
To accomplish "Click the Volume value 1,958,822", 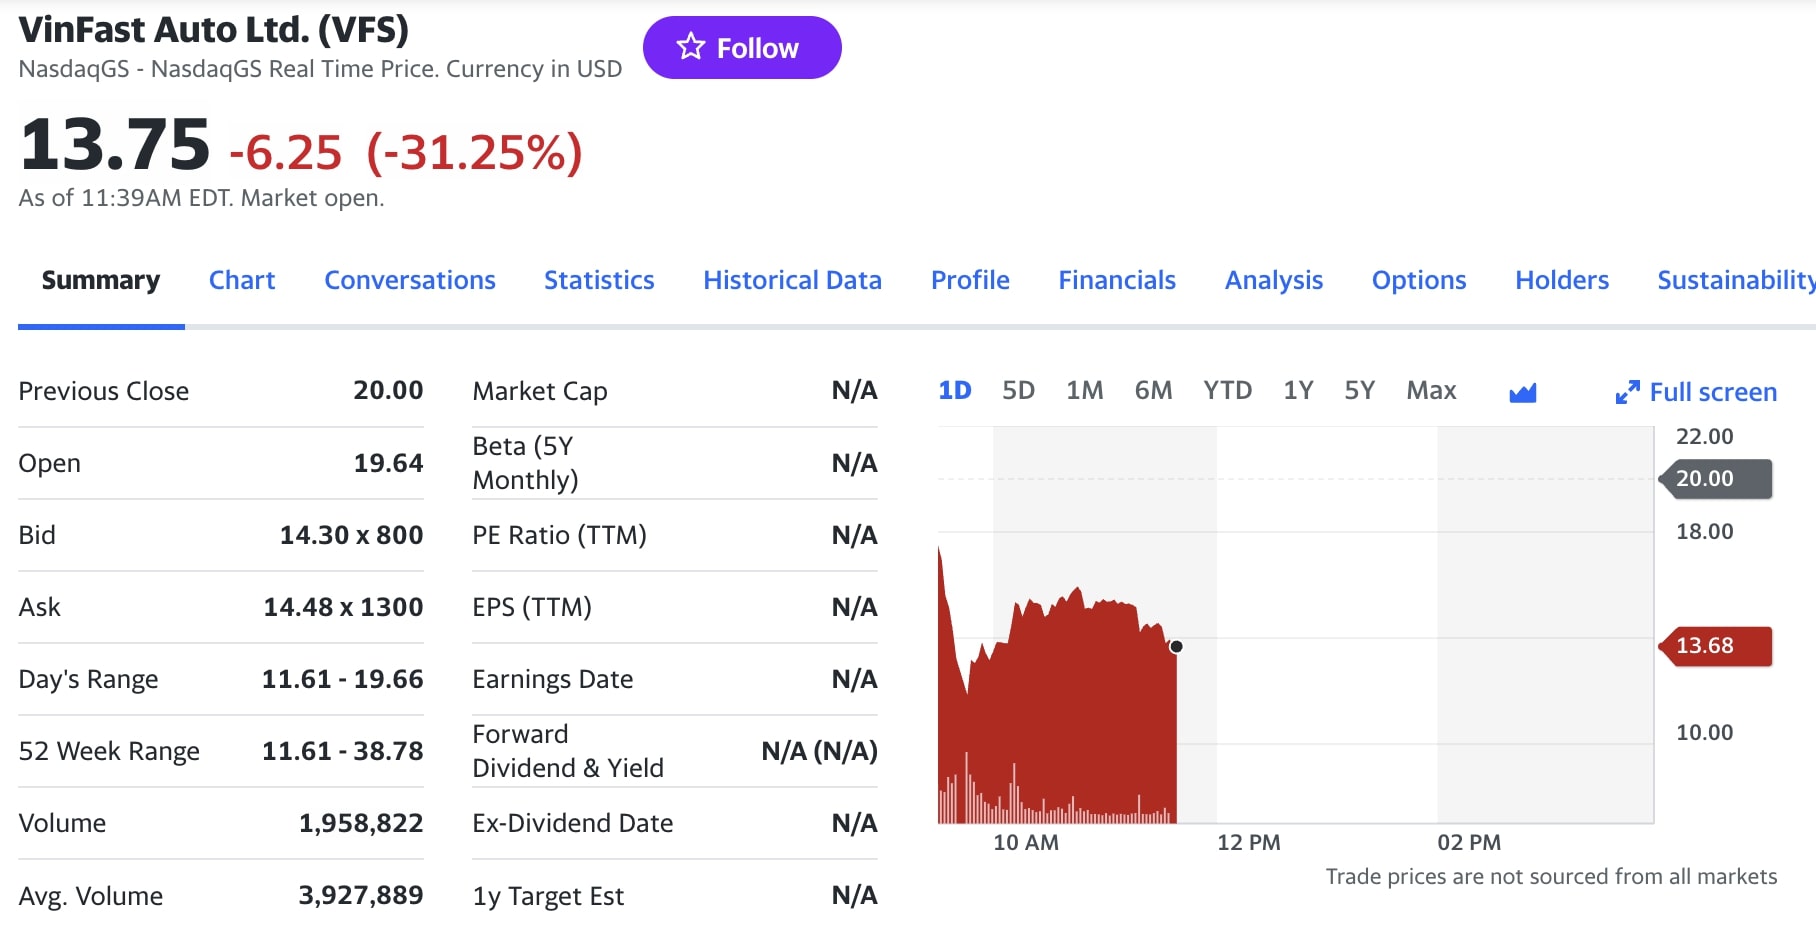I will click(x=361, y=823).
